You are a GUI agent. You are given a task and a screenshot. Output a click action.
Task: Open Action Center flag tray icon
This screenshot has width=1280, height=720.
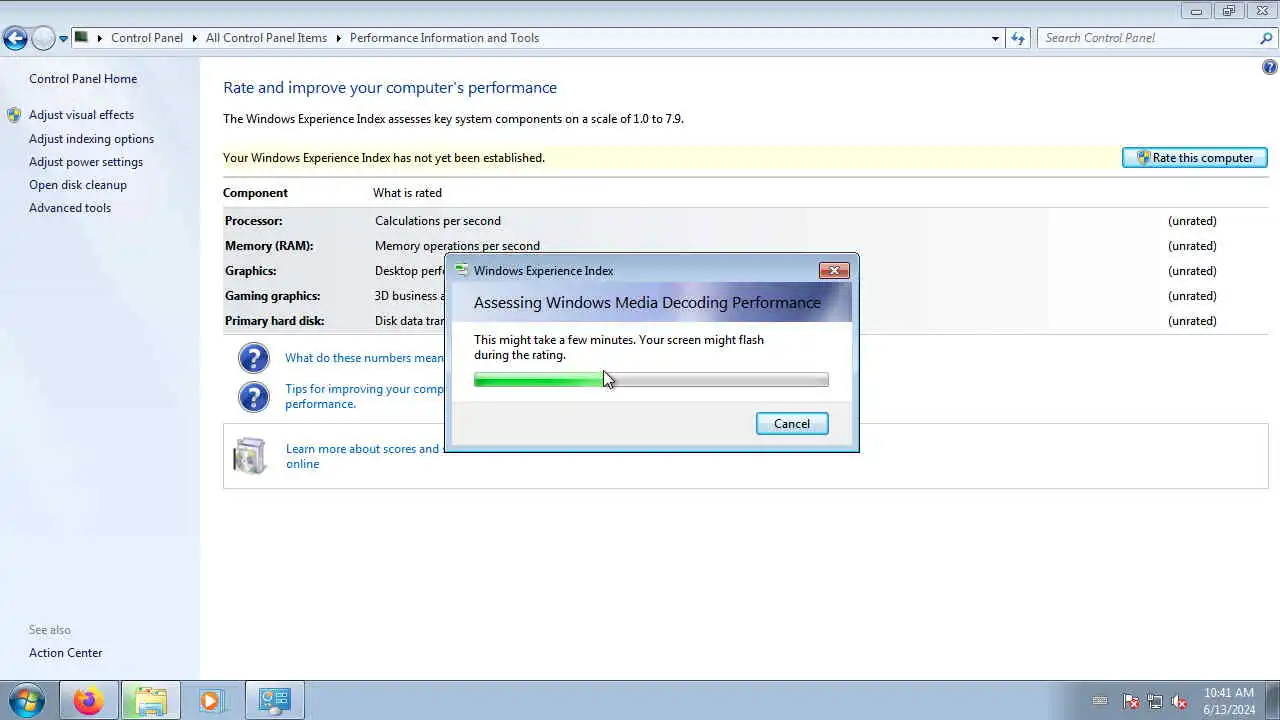(1131, 702)
